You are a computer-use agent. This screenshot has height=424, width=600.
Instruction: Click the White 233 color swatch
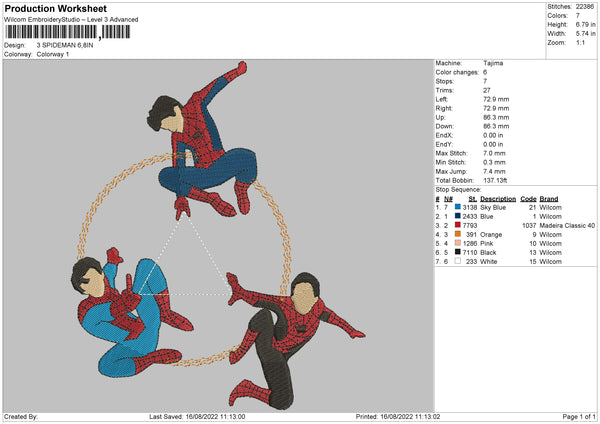click(458, 261)
